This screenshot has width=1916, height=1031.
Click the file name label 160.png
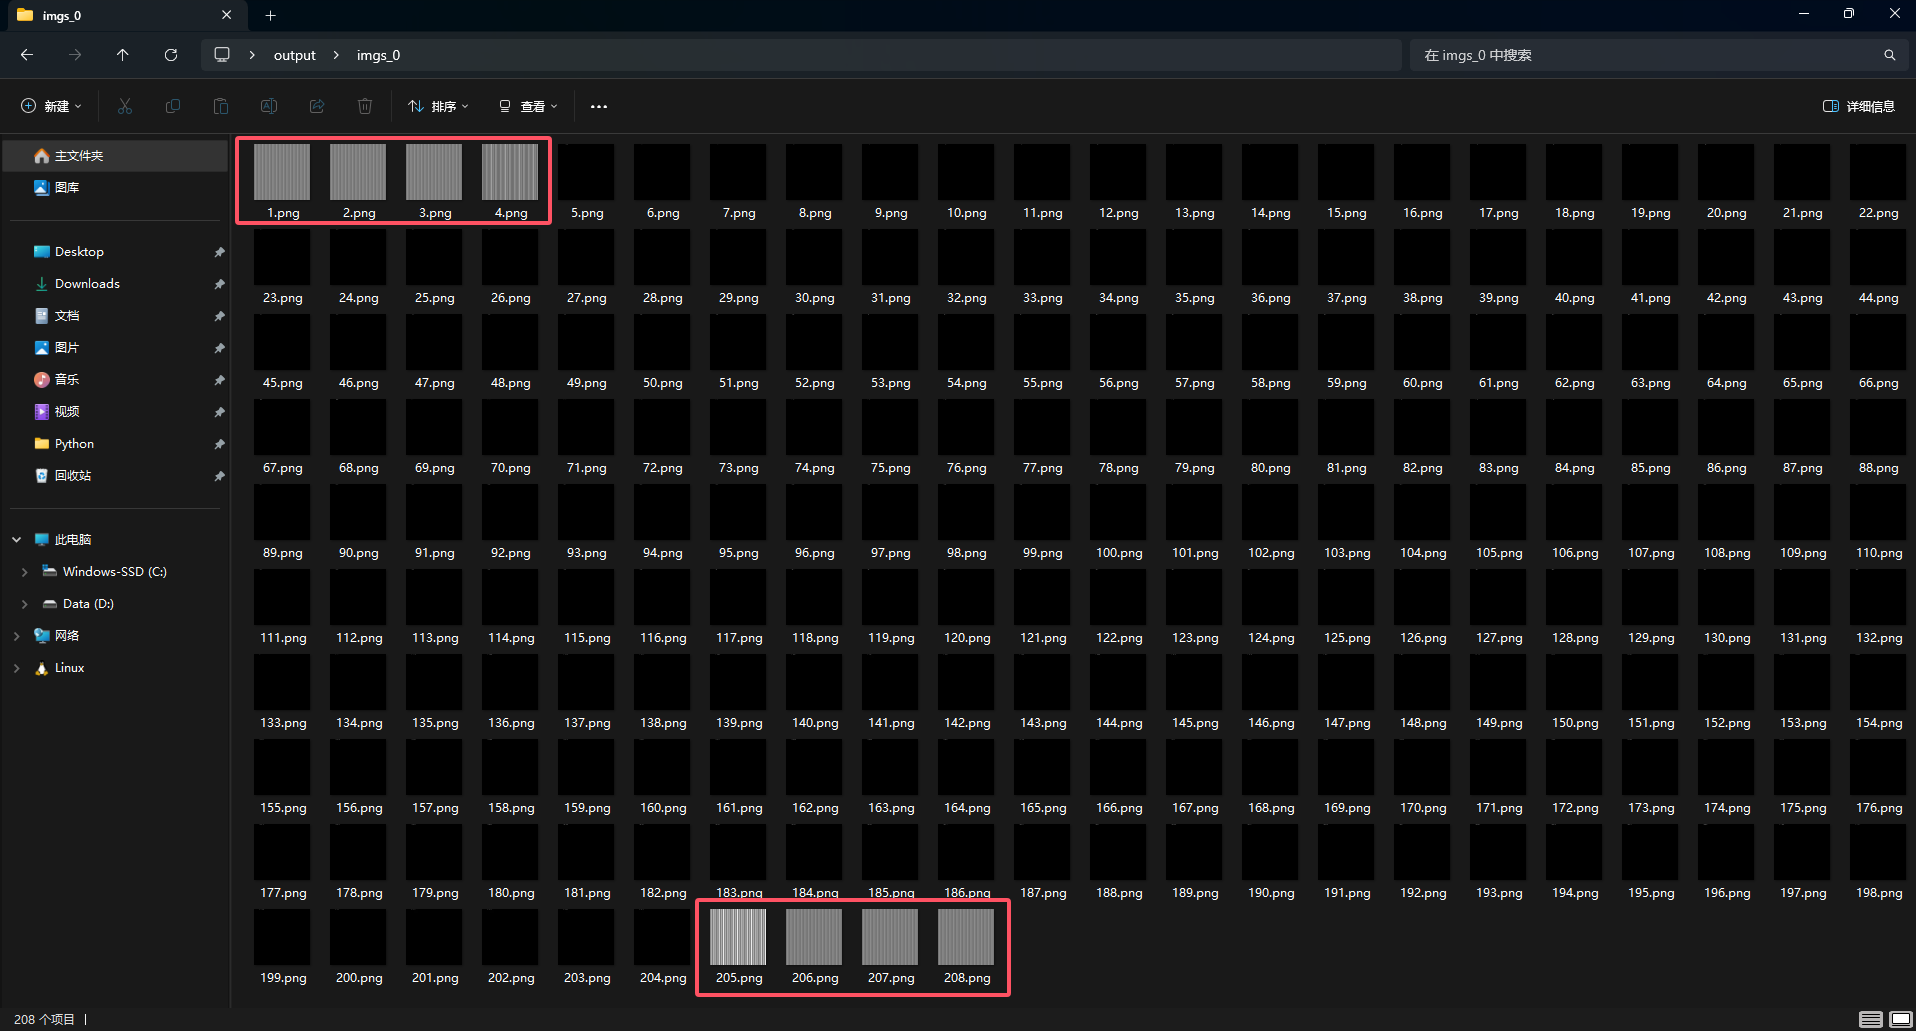663,808
